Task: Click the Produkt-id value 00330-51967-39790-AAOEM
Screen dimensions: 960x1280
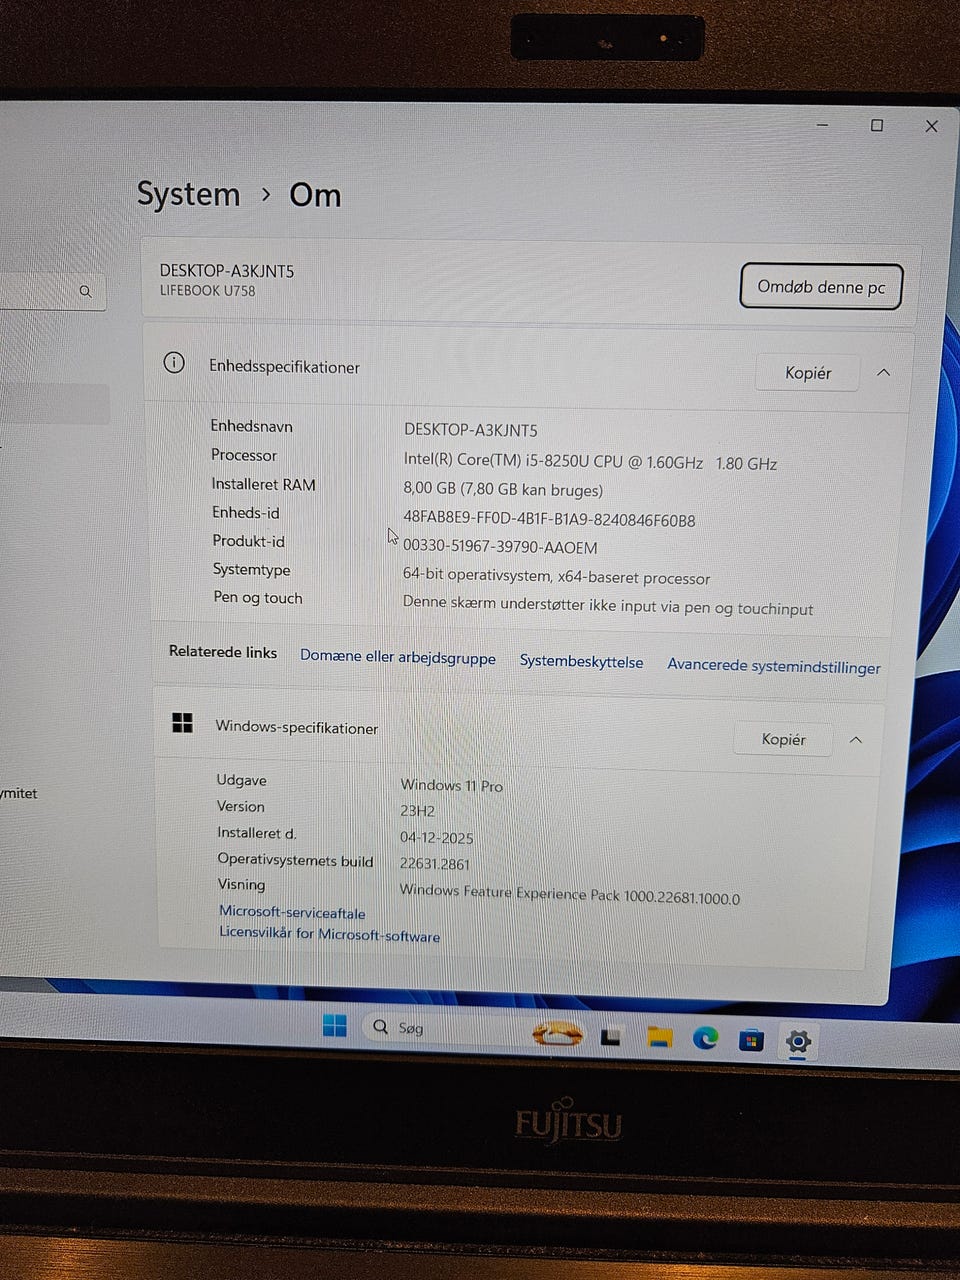Action: click(x=500, y=548)
